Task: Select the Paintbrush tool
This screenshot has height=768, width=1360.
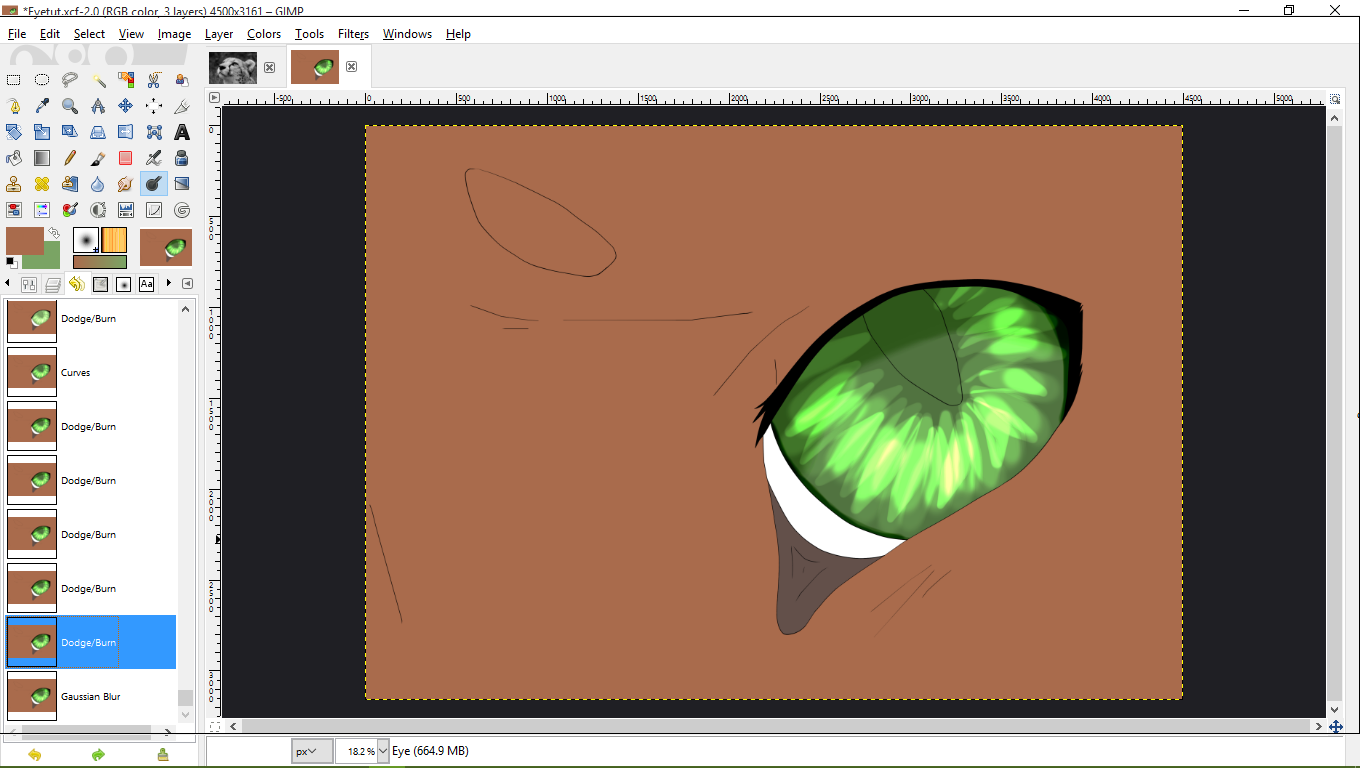Action: [x=98, y=158]
